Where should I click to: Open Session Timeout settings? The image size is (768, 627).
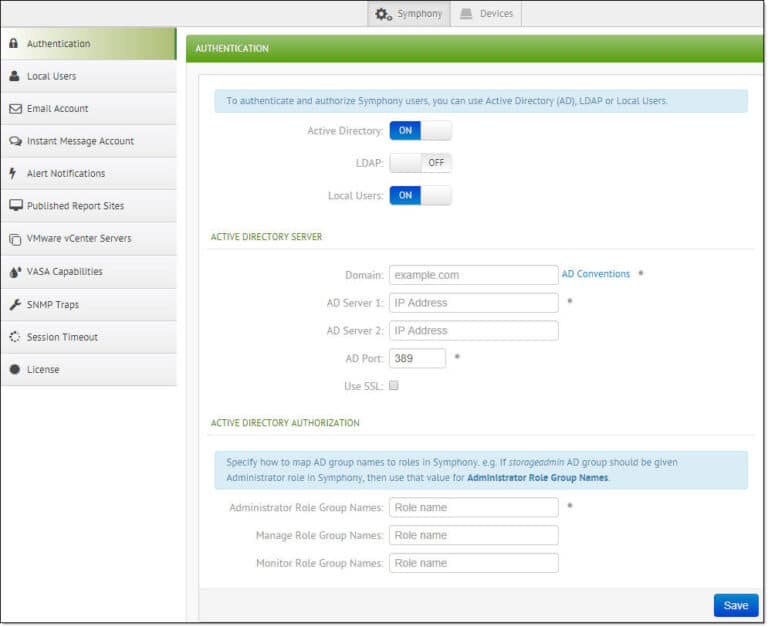89,337
